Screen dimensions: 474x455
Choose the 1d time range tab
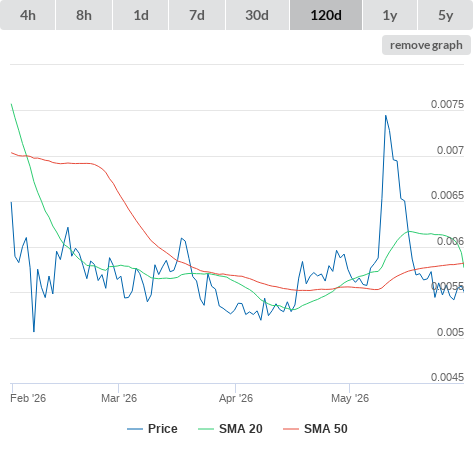[x=141, y=15]
